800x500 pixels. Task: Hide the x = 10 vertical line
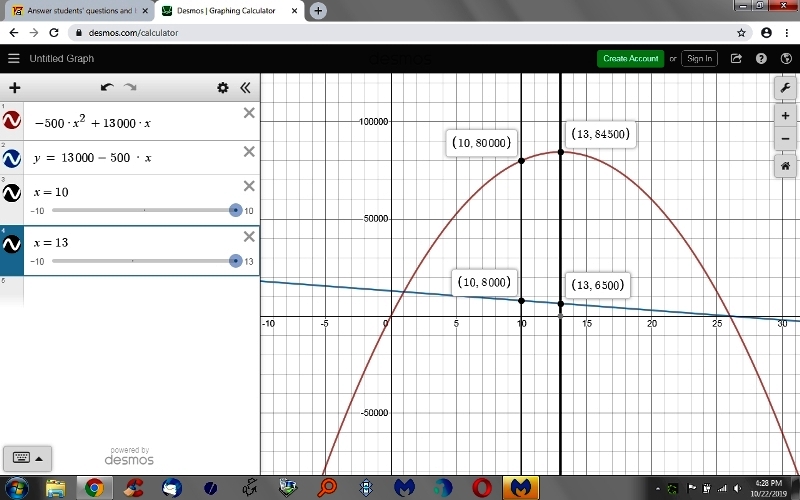(x=12, y=193)
